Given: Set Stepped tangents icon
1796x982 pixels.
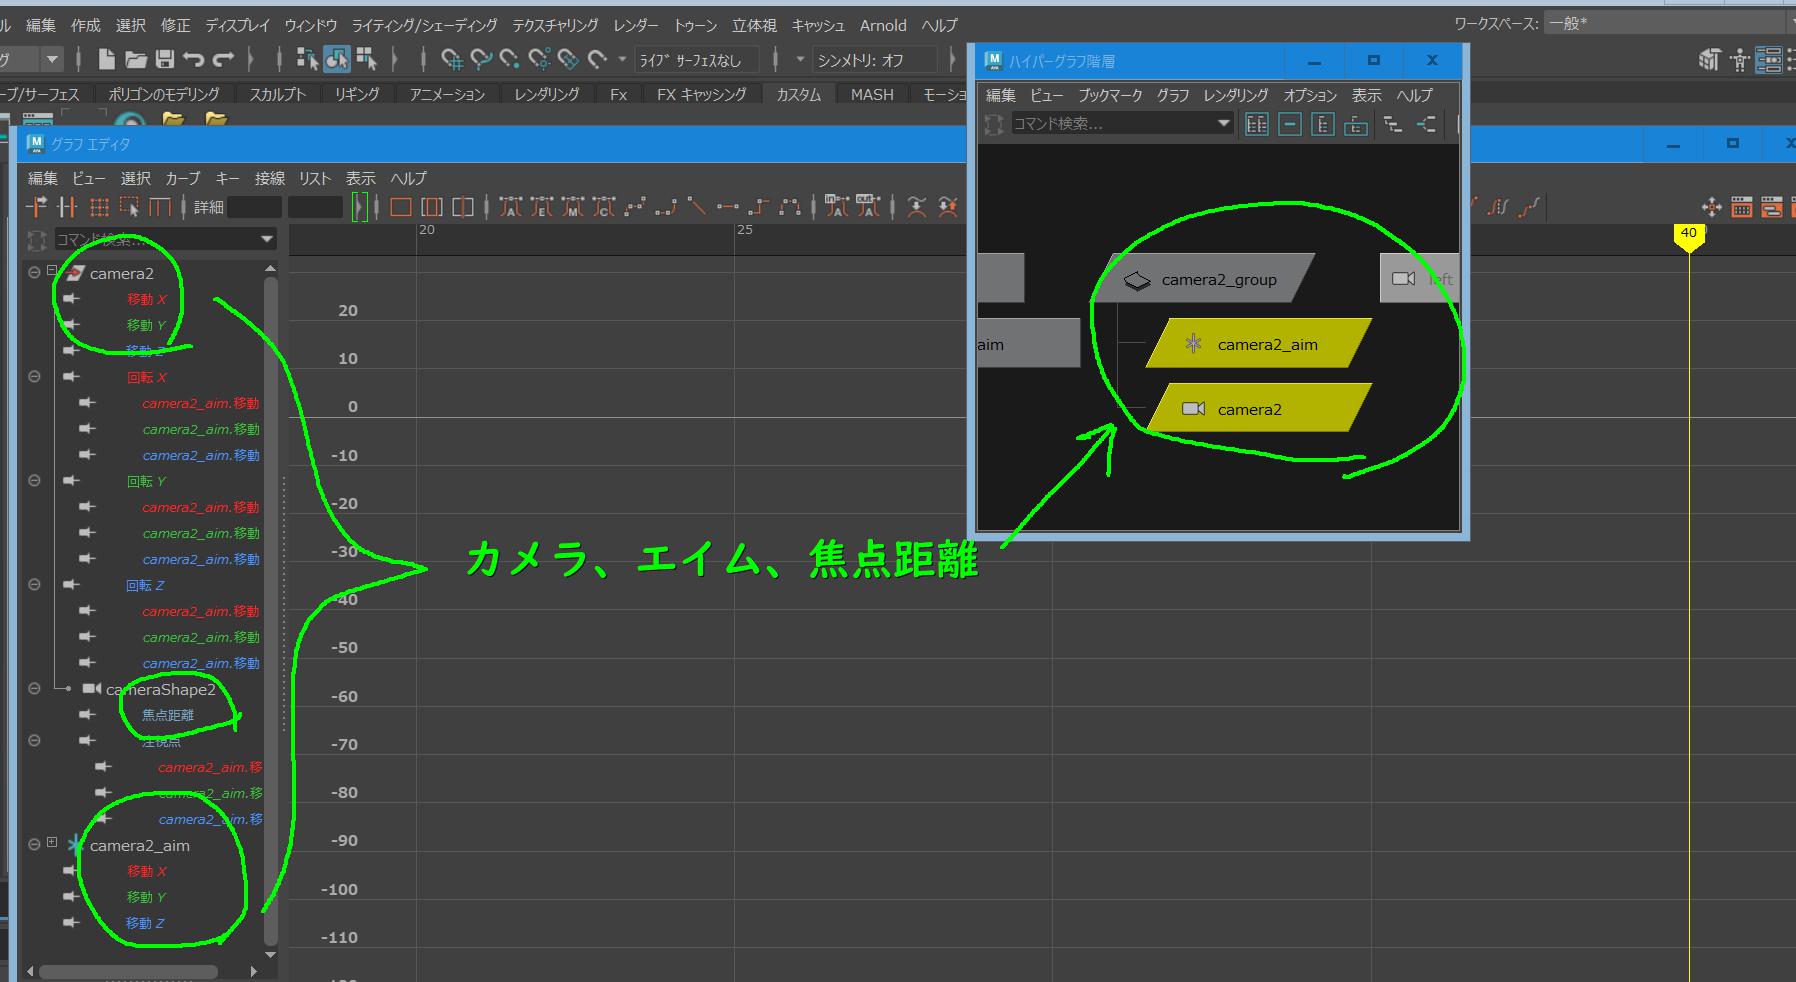Looking at the screenshot, I should (x=759, y=207).
